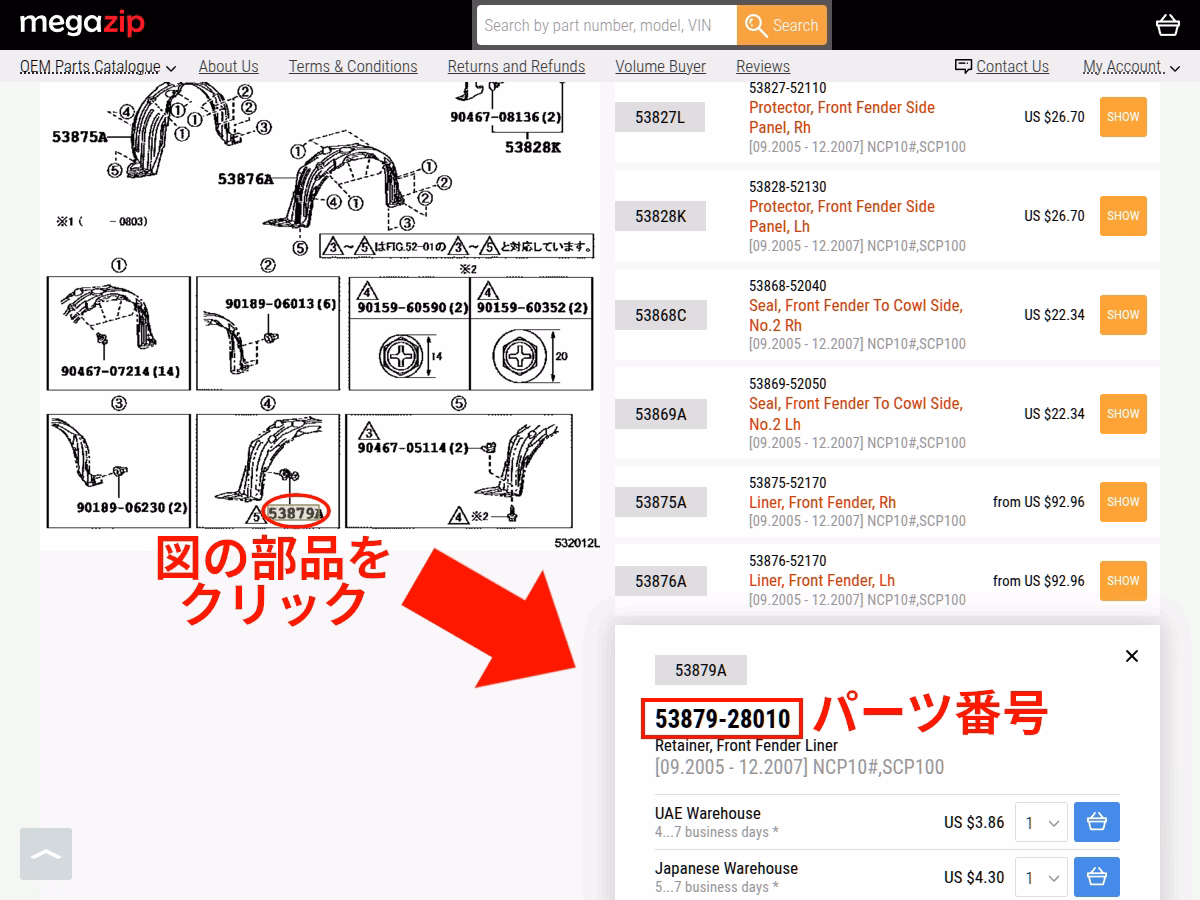Show prices for part 53876A

tap(1123, 581)
